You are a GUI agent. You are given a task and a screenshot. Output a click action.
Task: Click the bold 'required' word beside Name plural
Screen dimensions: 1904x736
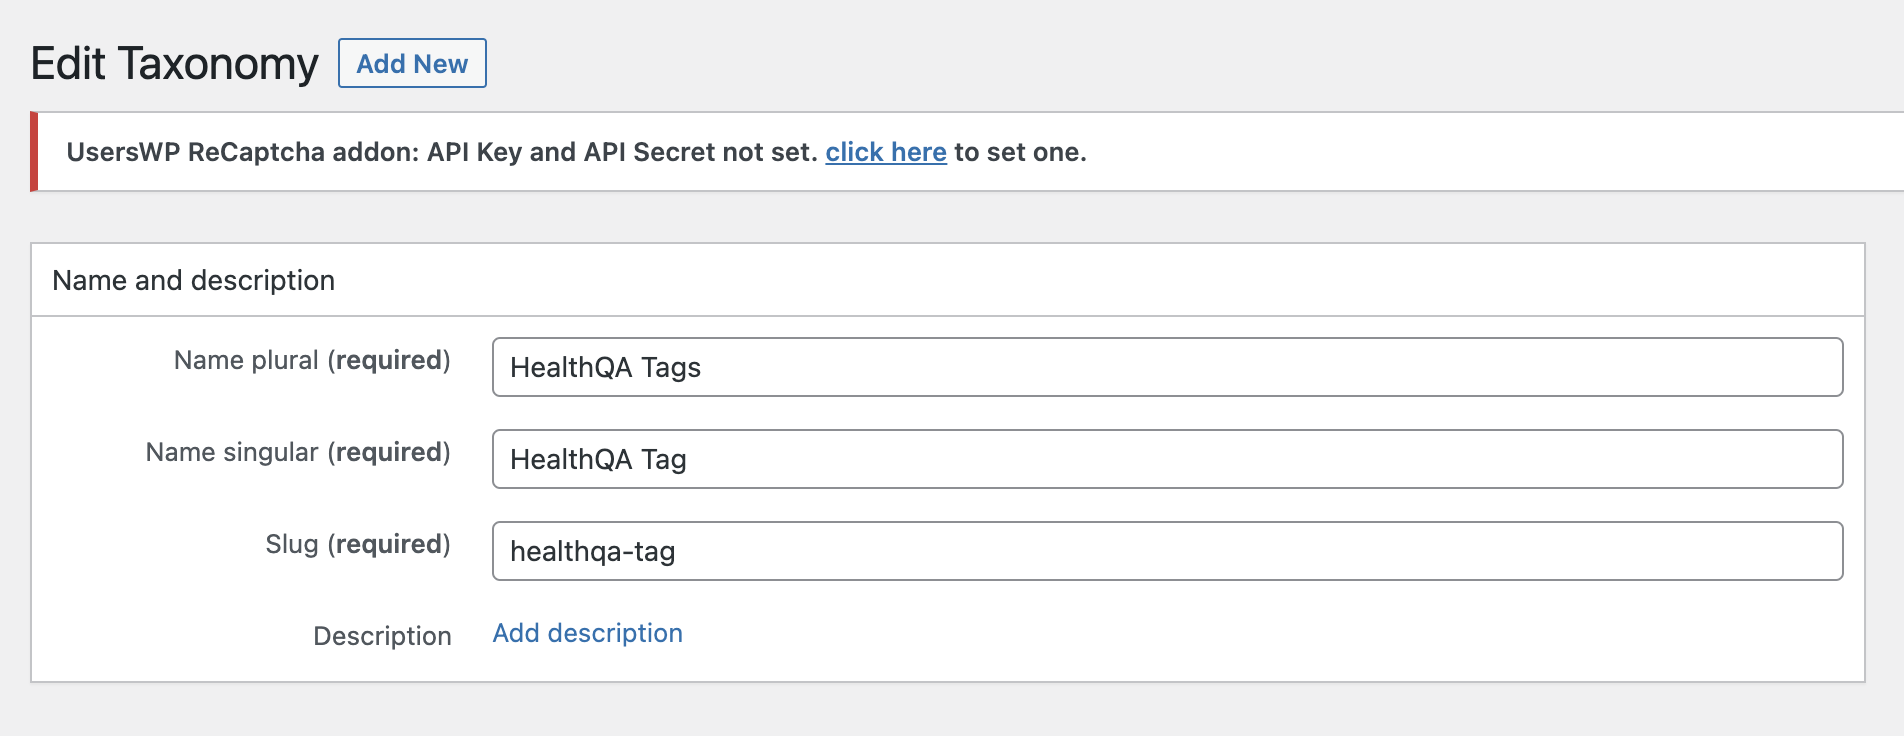click(389, 360)
